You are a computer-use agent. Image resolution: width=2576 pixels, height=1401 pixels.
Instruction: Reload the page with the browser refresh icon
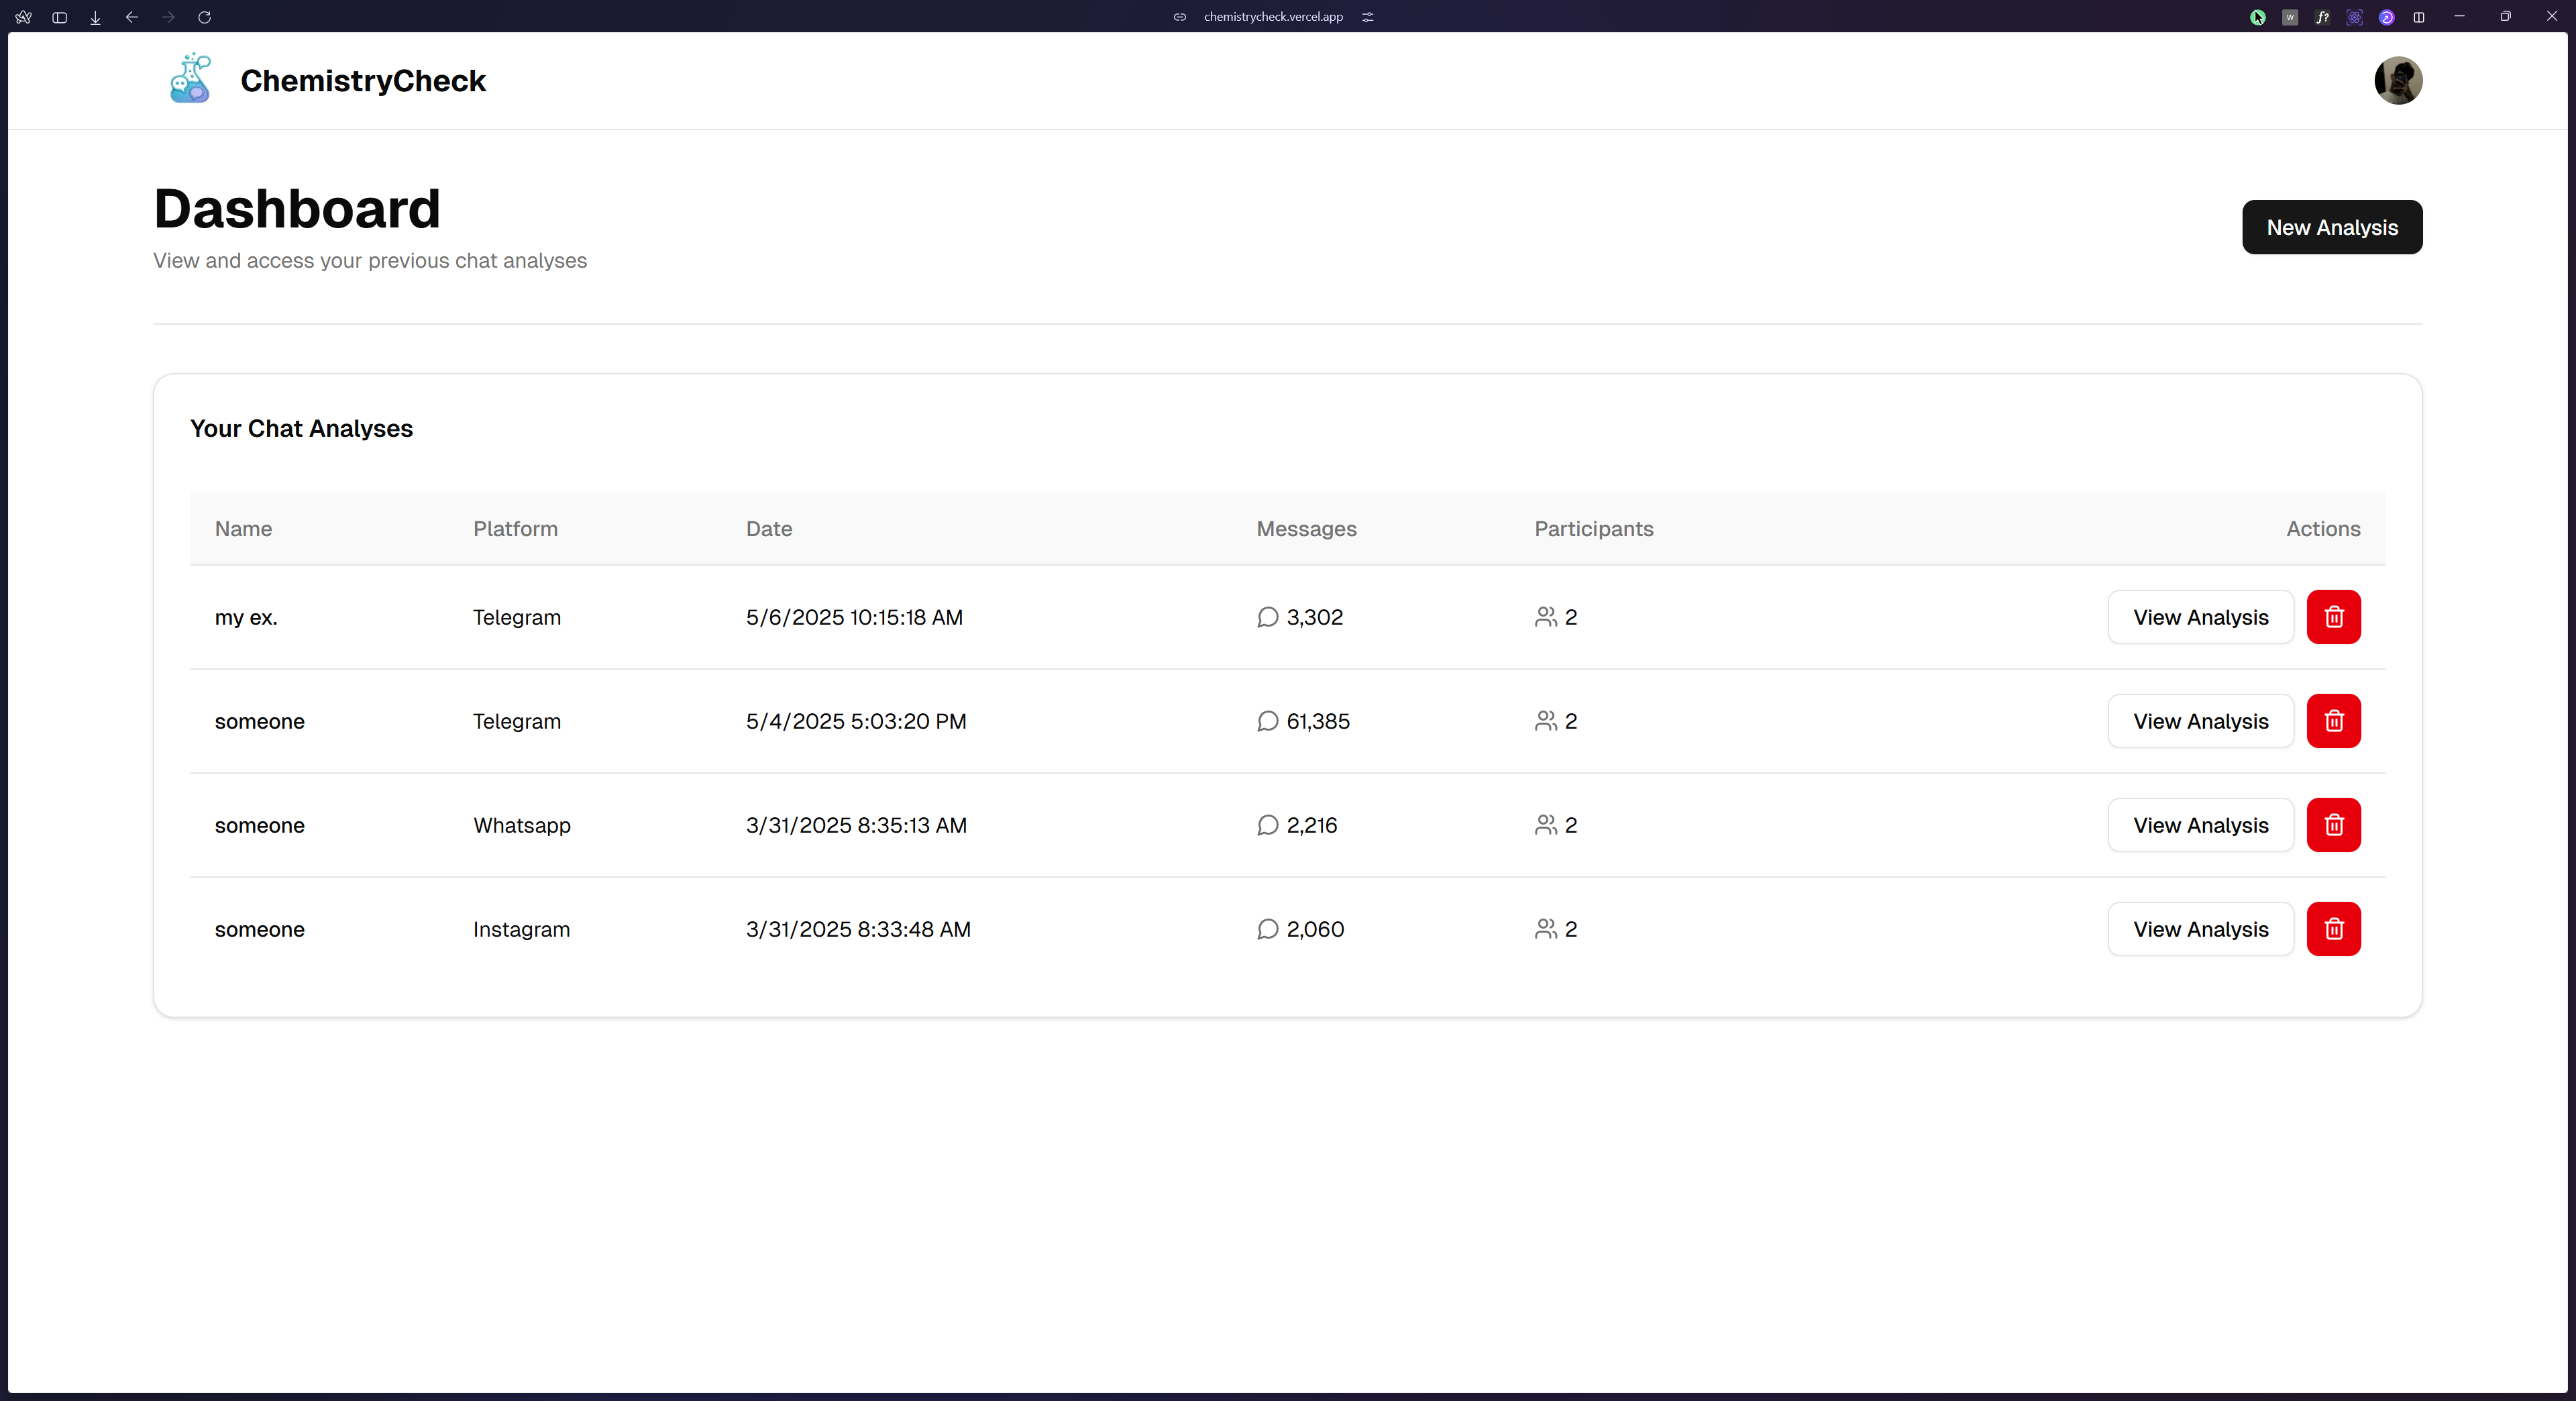pyautogui.click(x=204, y=17)
